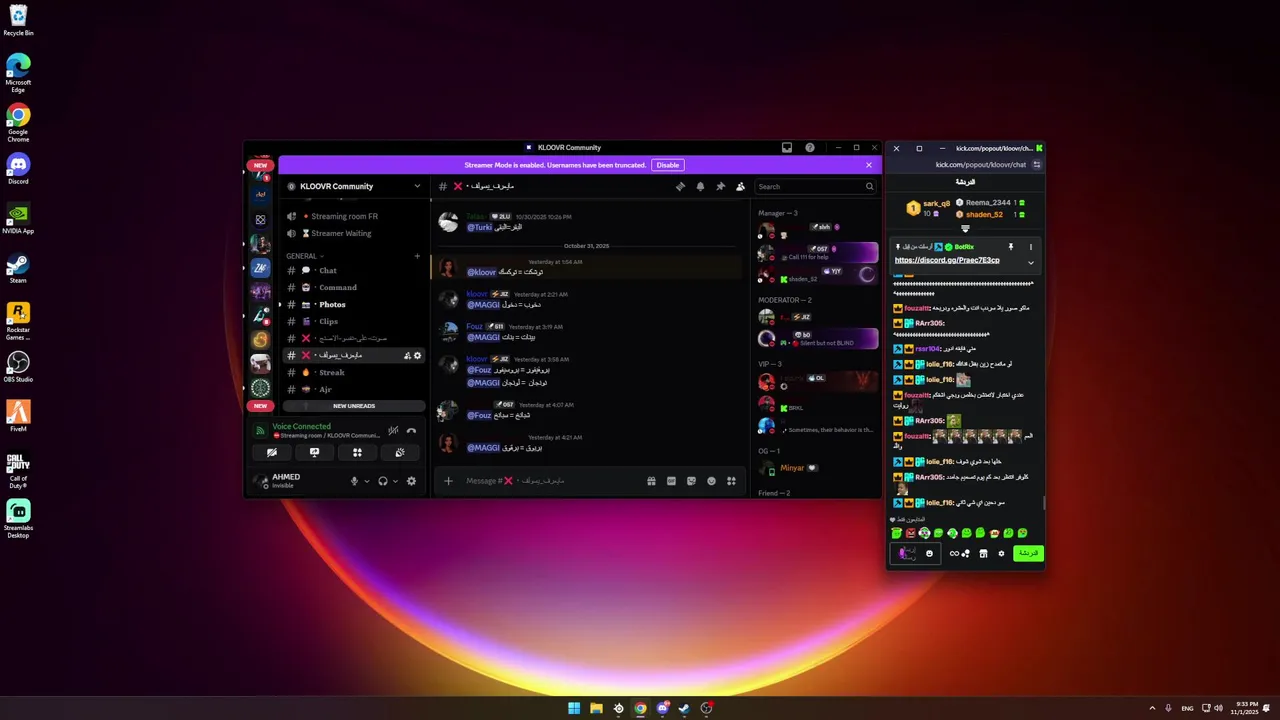Collapse the Kick chat leaderboard arrow
Screen dimensions: 1280x720
[x=965, y=229]
